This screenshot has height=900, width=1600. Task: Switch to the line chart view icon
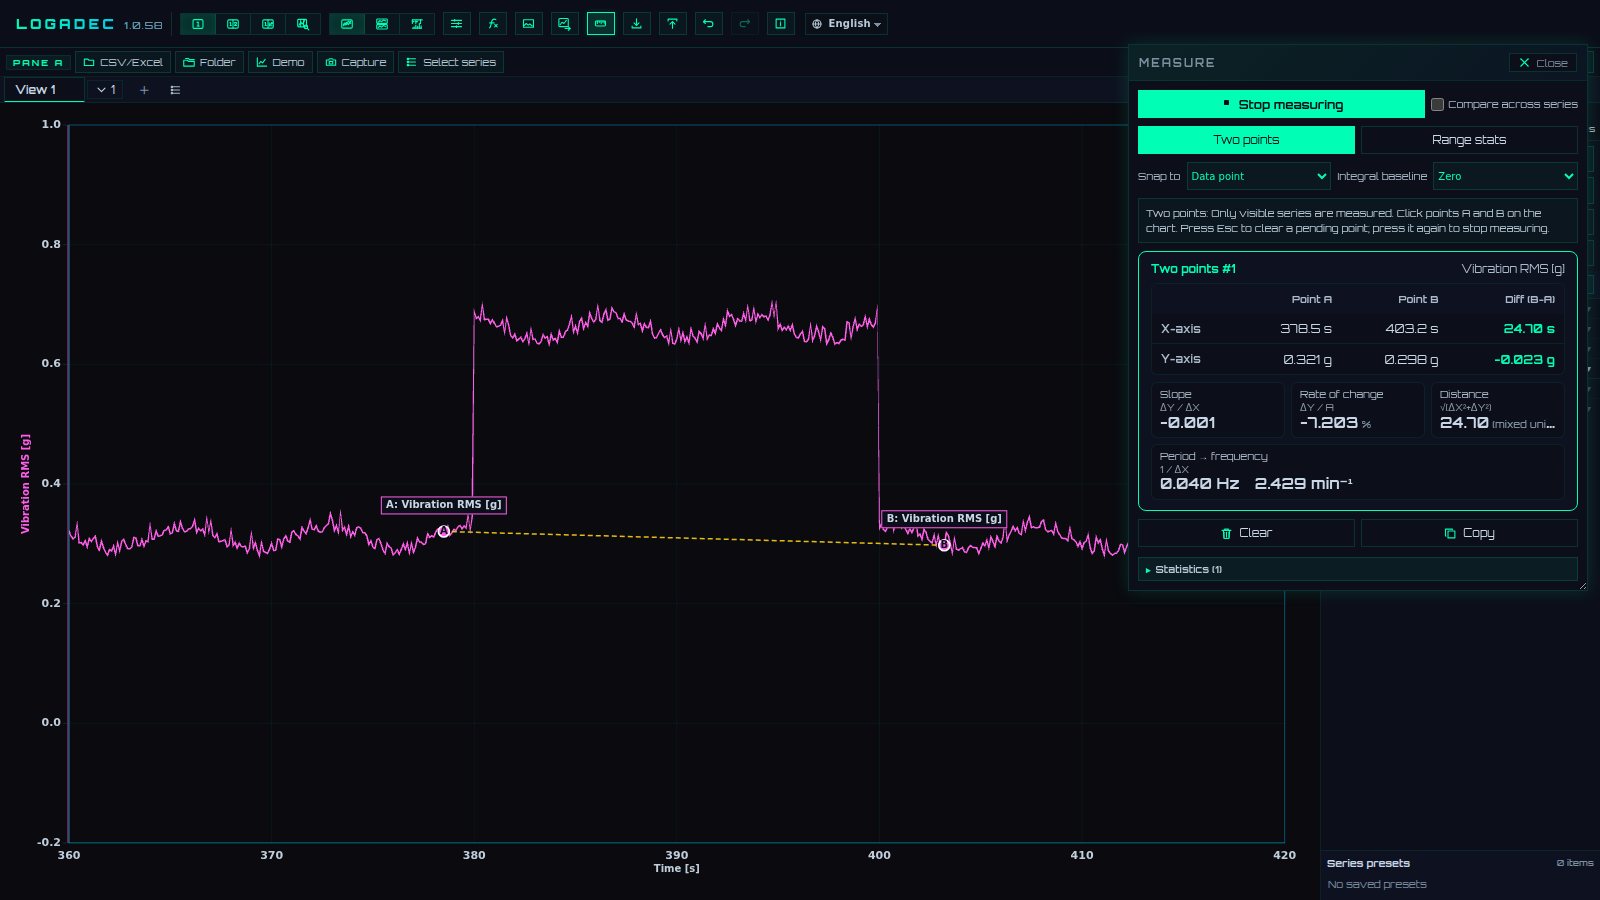[347, 24]
